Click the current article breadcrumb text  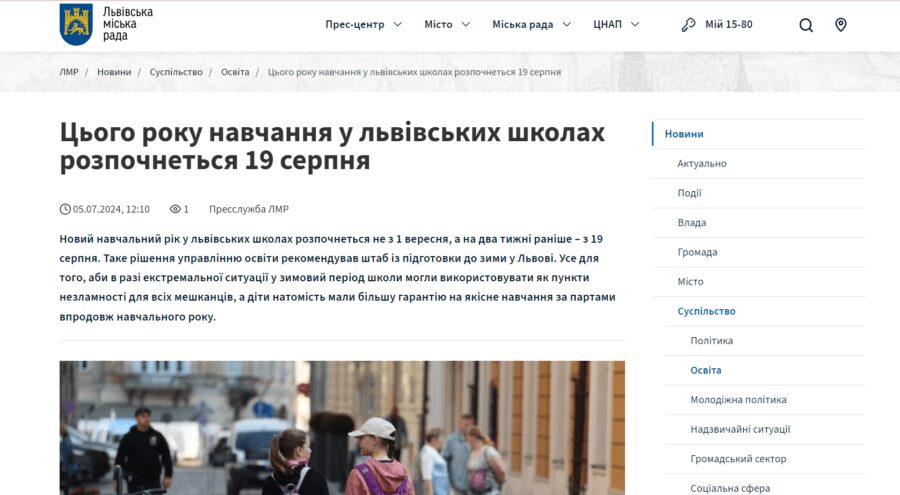[x=414, y=72]
